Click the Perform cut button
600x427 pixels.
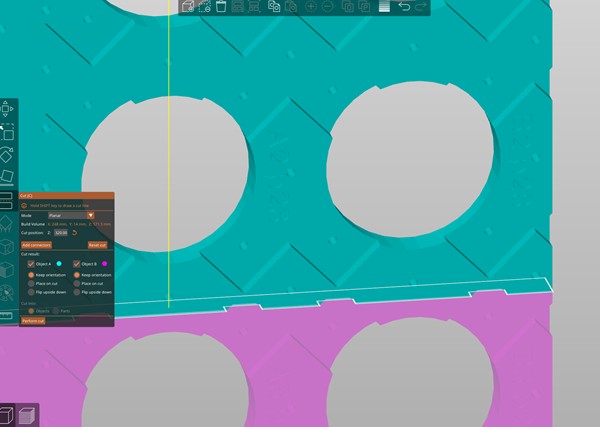pyautogui.click(x=33, y=321)
